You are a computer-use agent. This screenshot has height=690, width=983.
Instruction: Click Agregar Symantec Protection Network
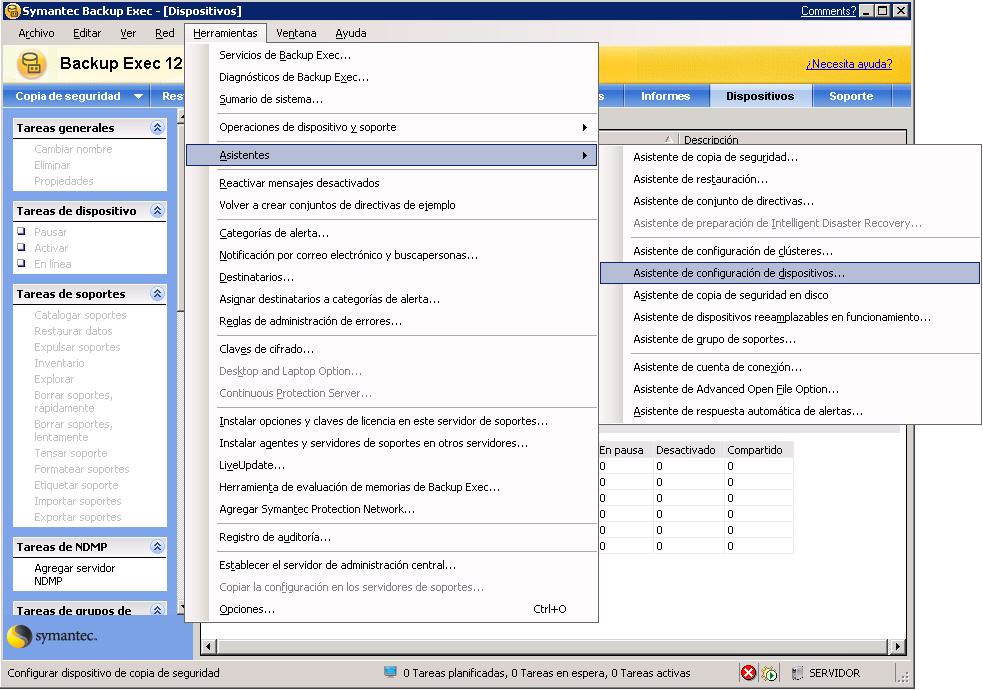tap(391, 509)
